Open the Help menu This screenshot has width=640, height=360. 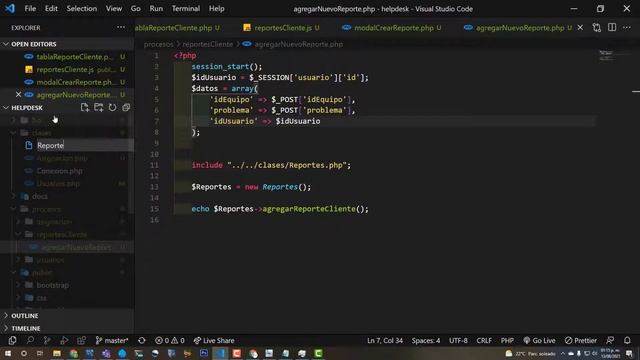pyautogui.click(x=217, y=9)
